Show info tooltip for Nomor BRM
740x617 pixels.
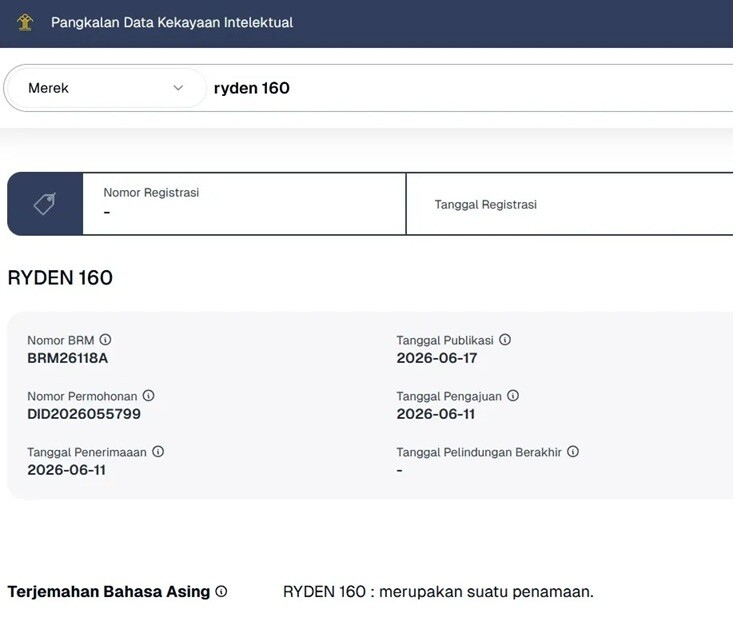tap(105, 339)
